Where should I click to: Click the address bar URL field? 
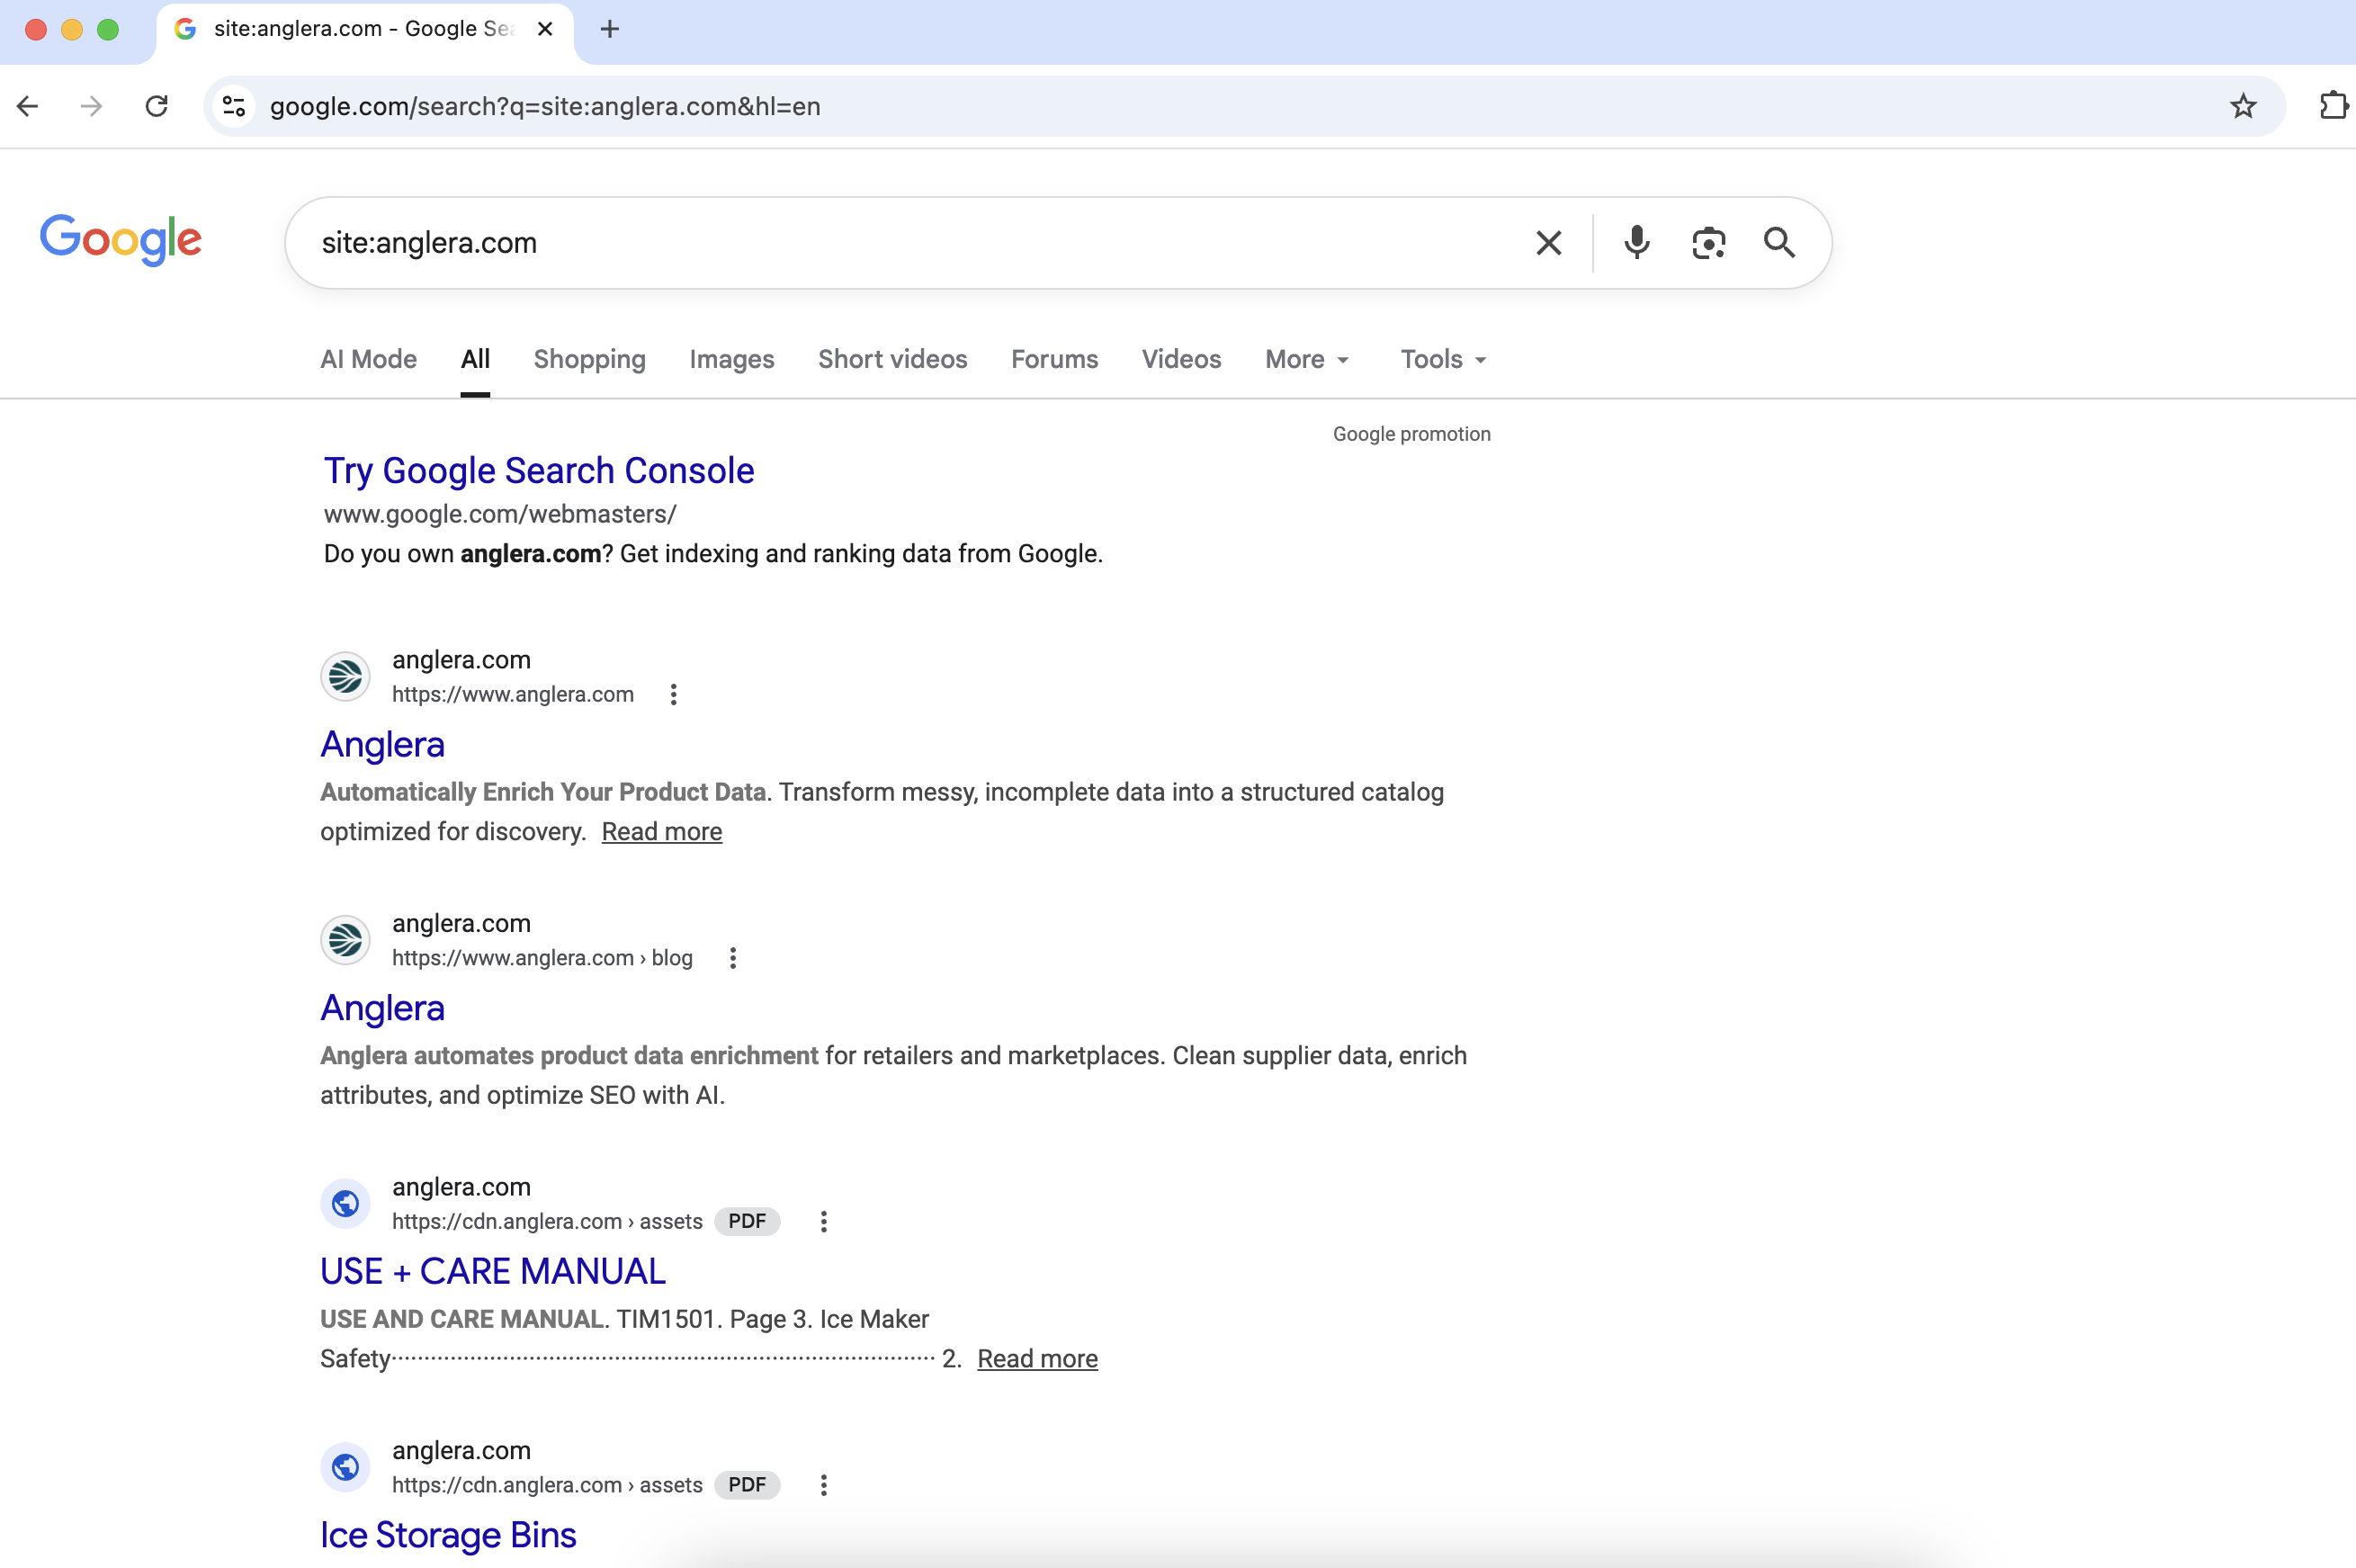[545, 106]
